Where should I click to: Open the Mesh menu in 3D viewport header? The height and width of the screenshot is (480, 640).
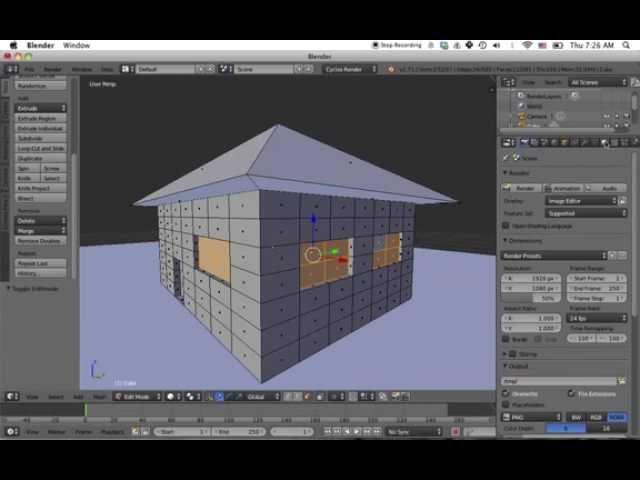(100, 396)
